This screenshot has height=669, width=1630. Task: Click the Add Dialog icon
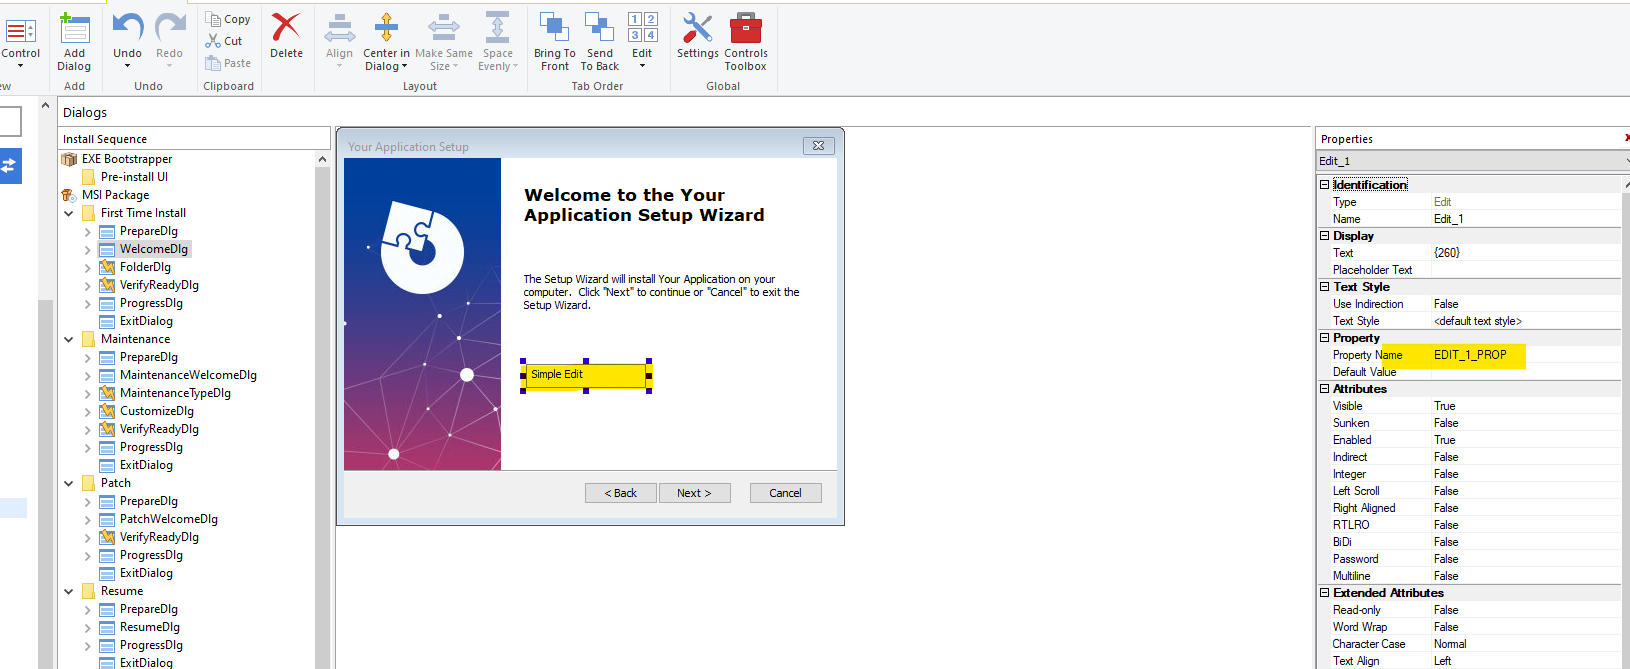pyautogui.click(x=74, y=29)
